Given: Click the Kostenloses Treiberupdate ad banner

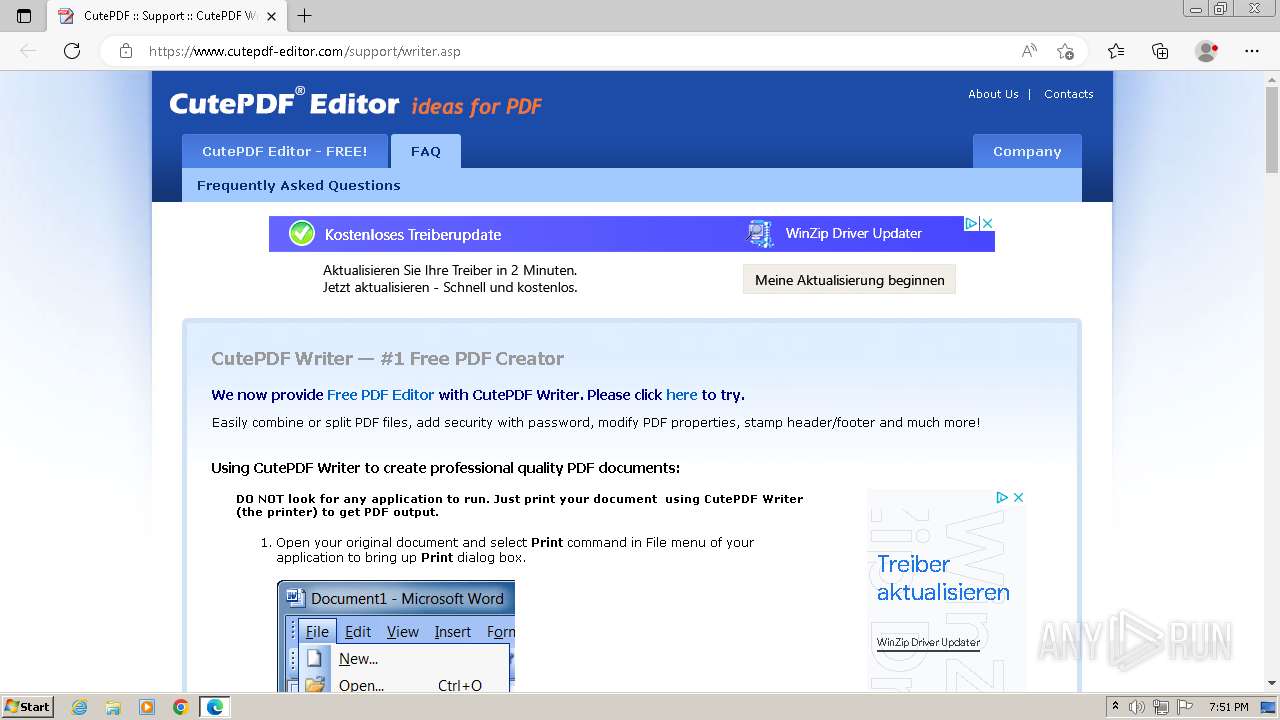Looking at the screenshot, I should pyautogui.click(x=412, y=234).
